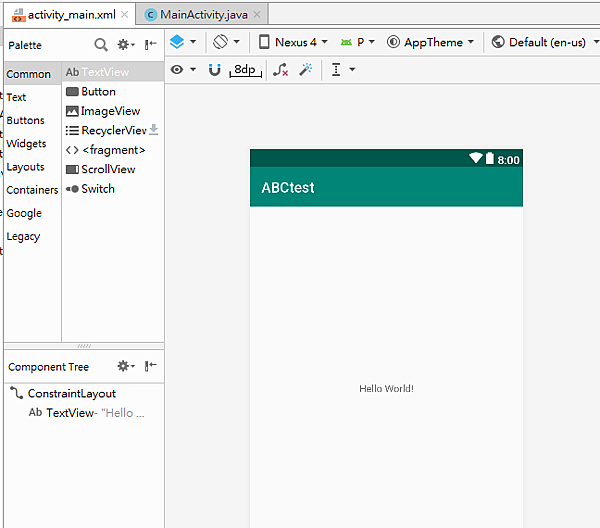
Task: Click the Palette search magnifier icon
Action: pos(101,45)
